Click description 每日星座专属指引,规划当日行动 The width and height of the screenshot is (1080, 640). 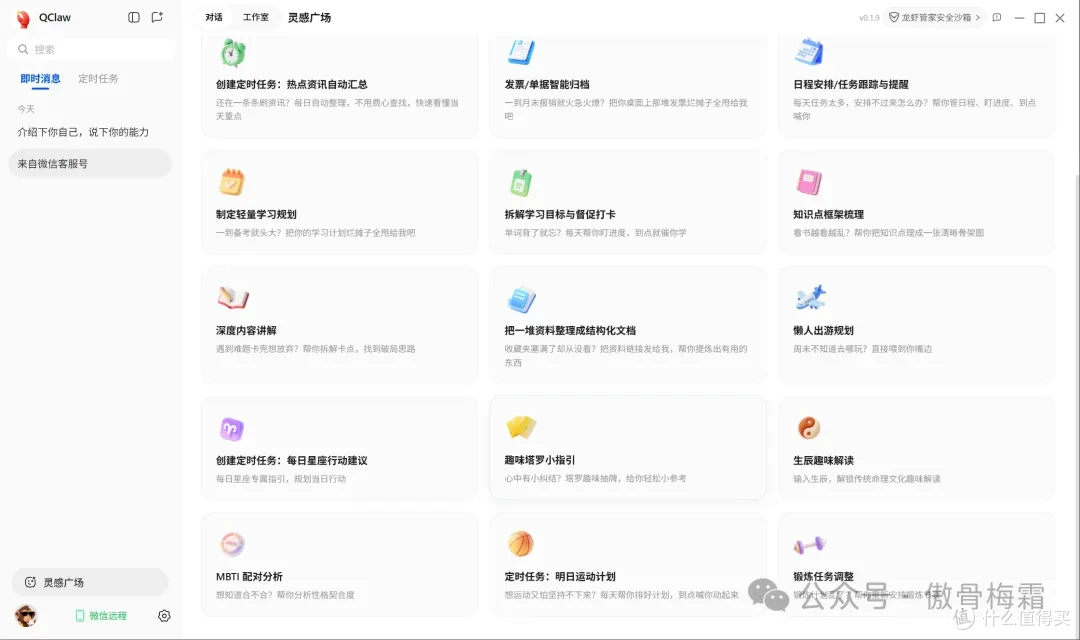281,478
